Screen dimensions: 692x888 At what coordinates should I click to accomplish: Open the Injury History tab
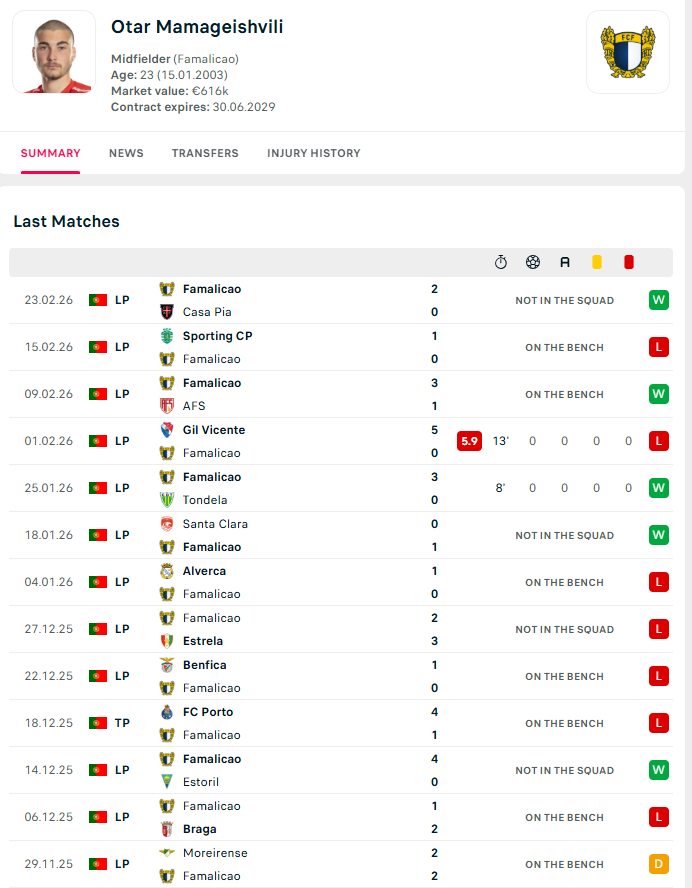(x=314, y=153)
